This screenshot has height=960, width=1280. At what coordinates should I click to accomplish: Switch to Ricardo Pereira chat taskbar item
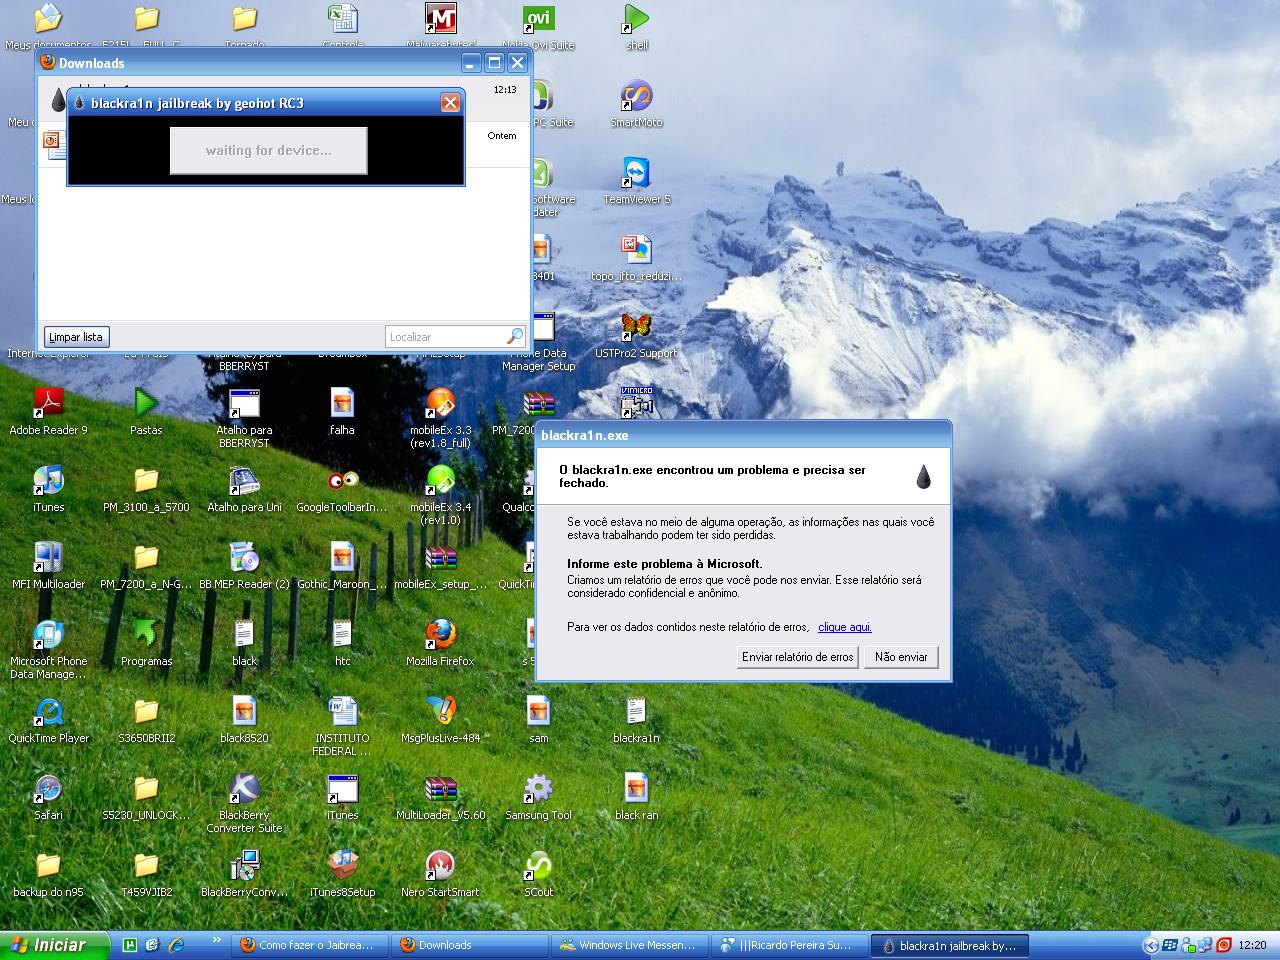(x=790, y=945)
